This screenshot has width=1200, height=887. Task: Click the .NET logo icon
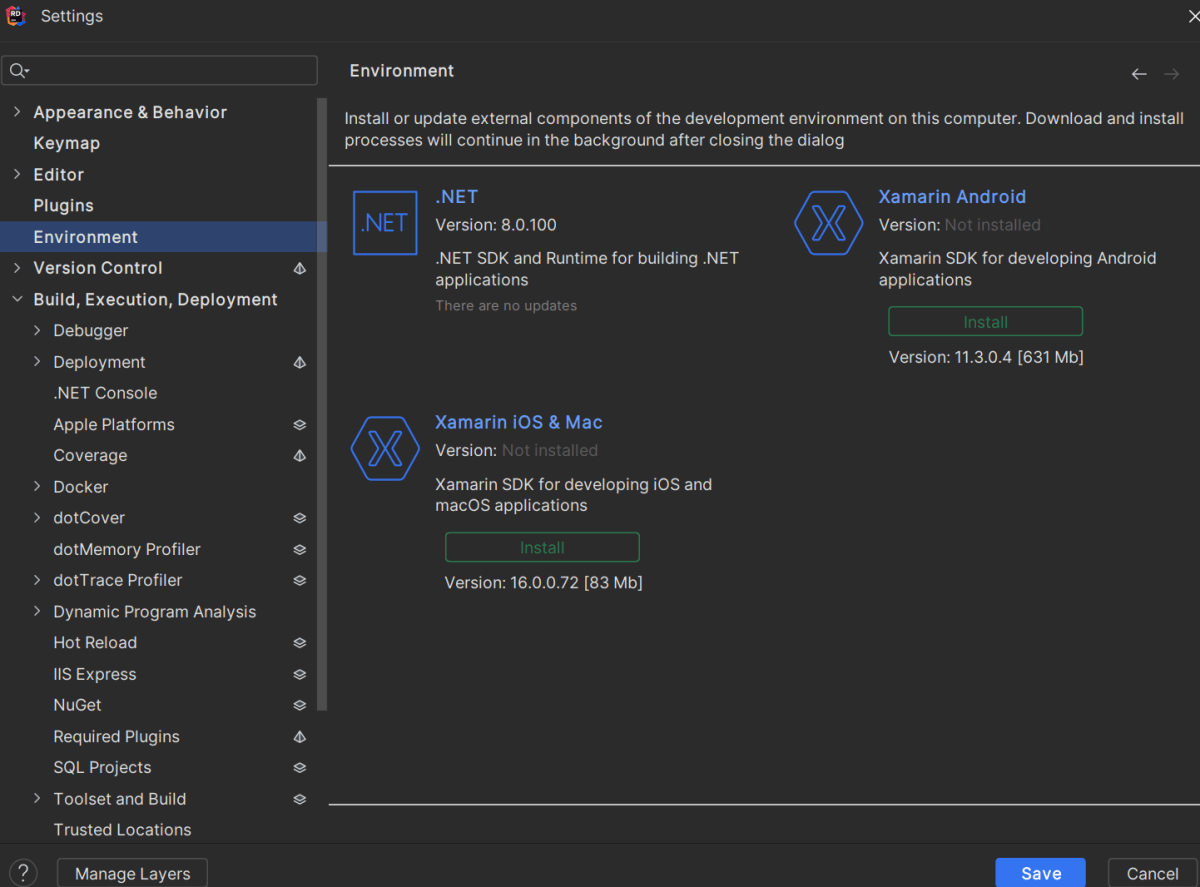(385, 223)
